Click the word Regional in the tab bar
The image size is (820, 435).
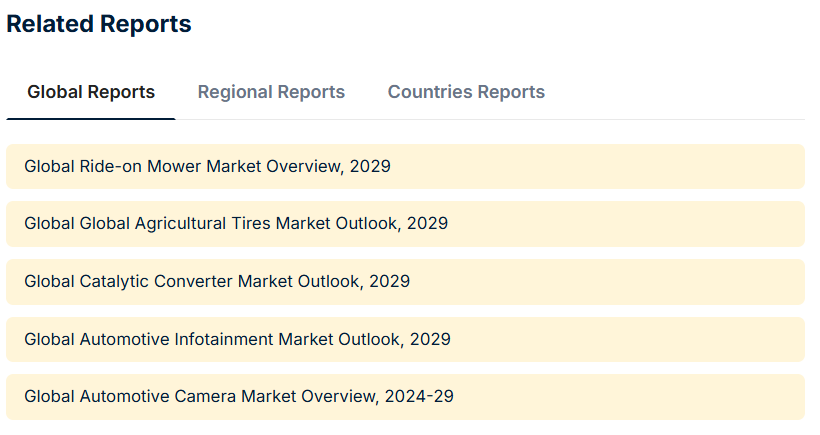[235, 92]
